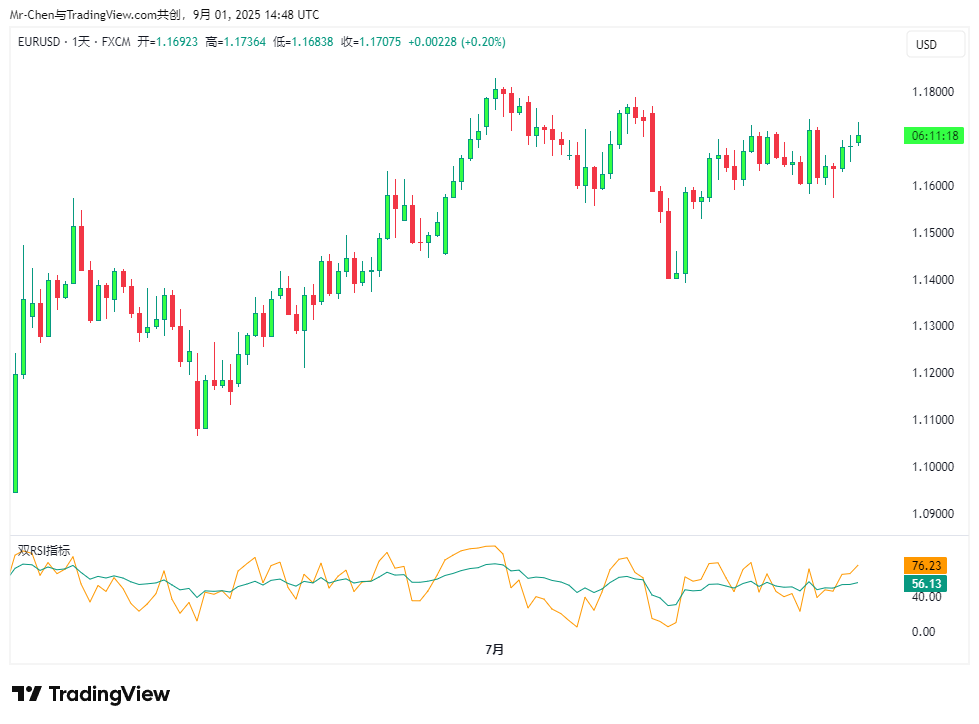Click the high price value 1.17364
This screenshot has width=979, height=724.
pyautogui.click(x=245, y=42)
